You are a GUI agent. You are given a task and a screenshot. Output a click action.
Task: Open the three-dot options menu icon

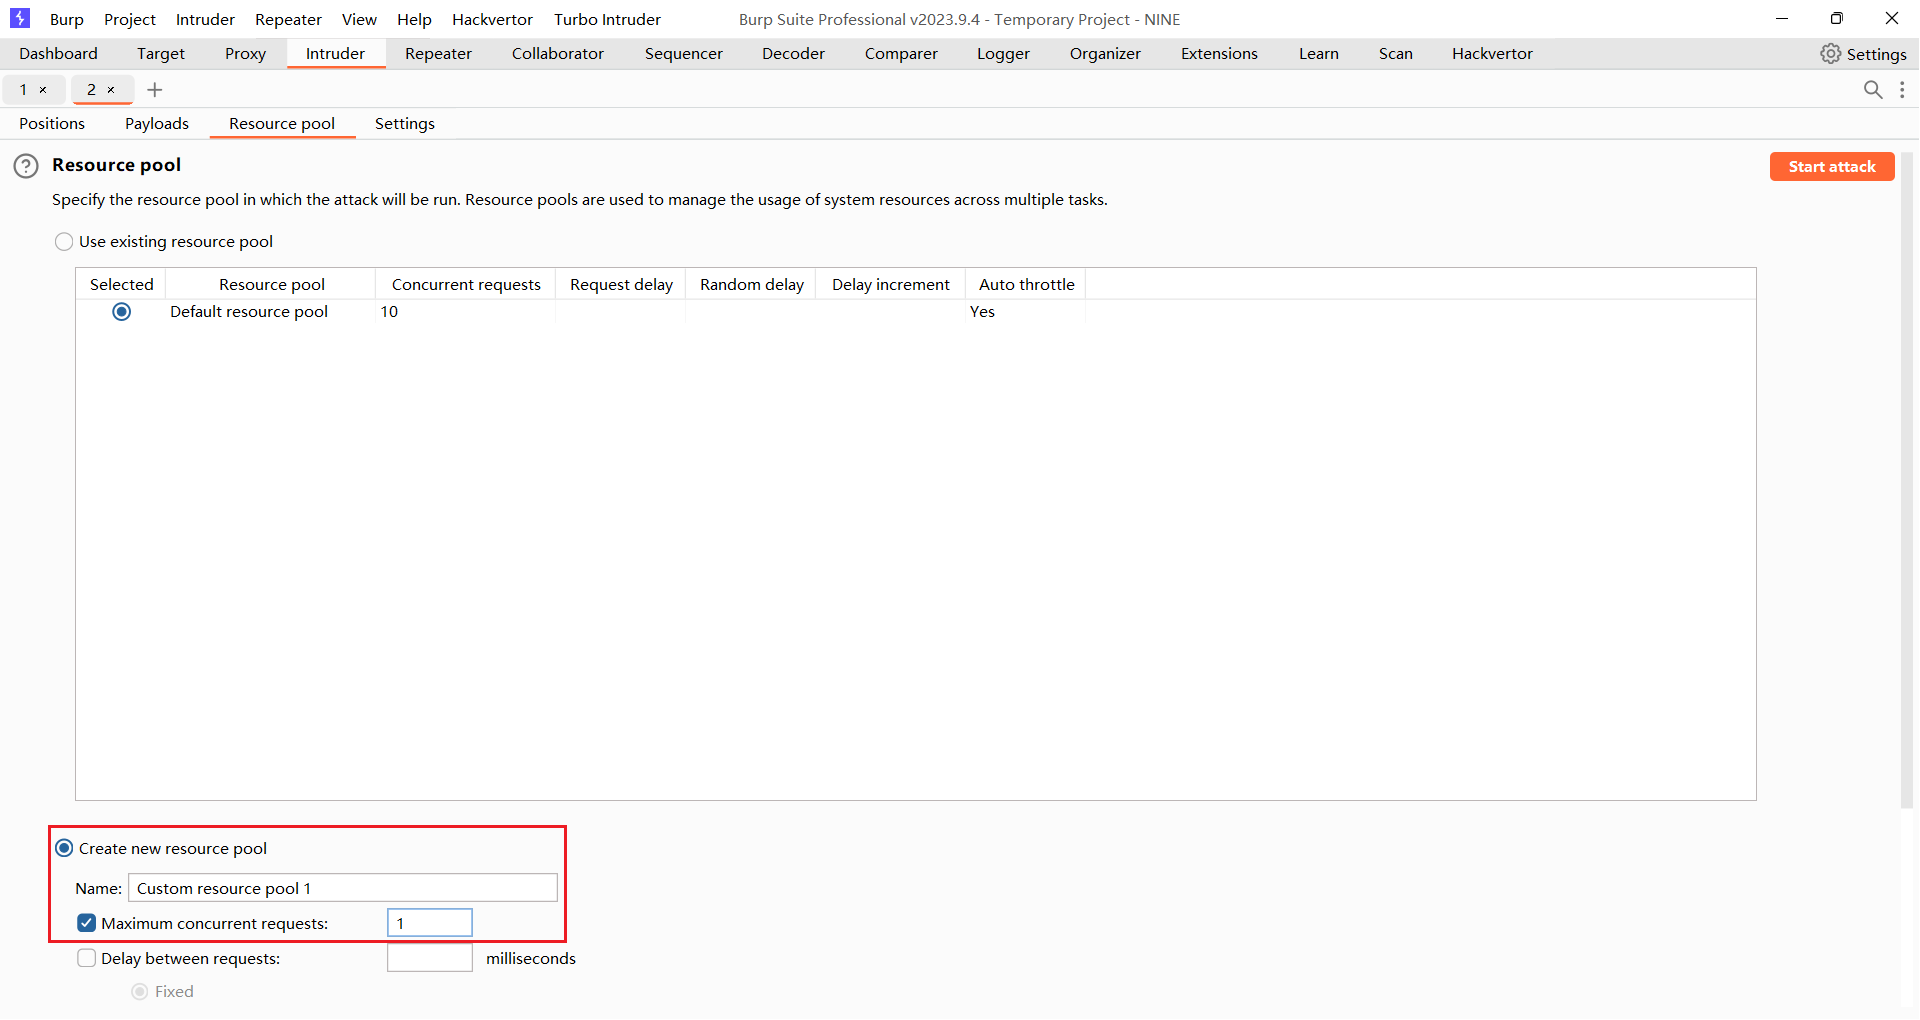[1902, 90]
